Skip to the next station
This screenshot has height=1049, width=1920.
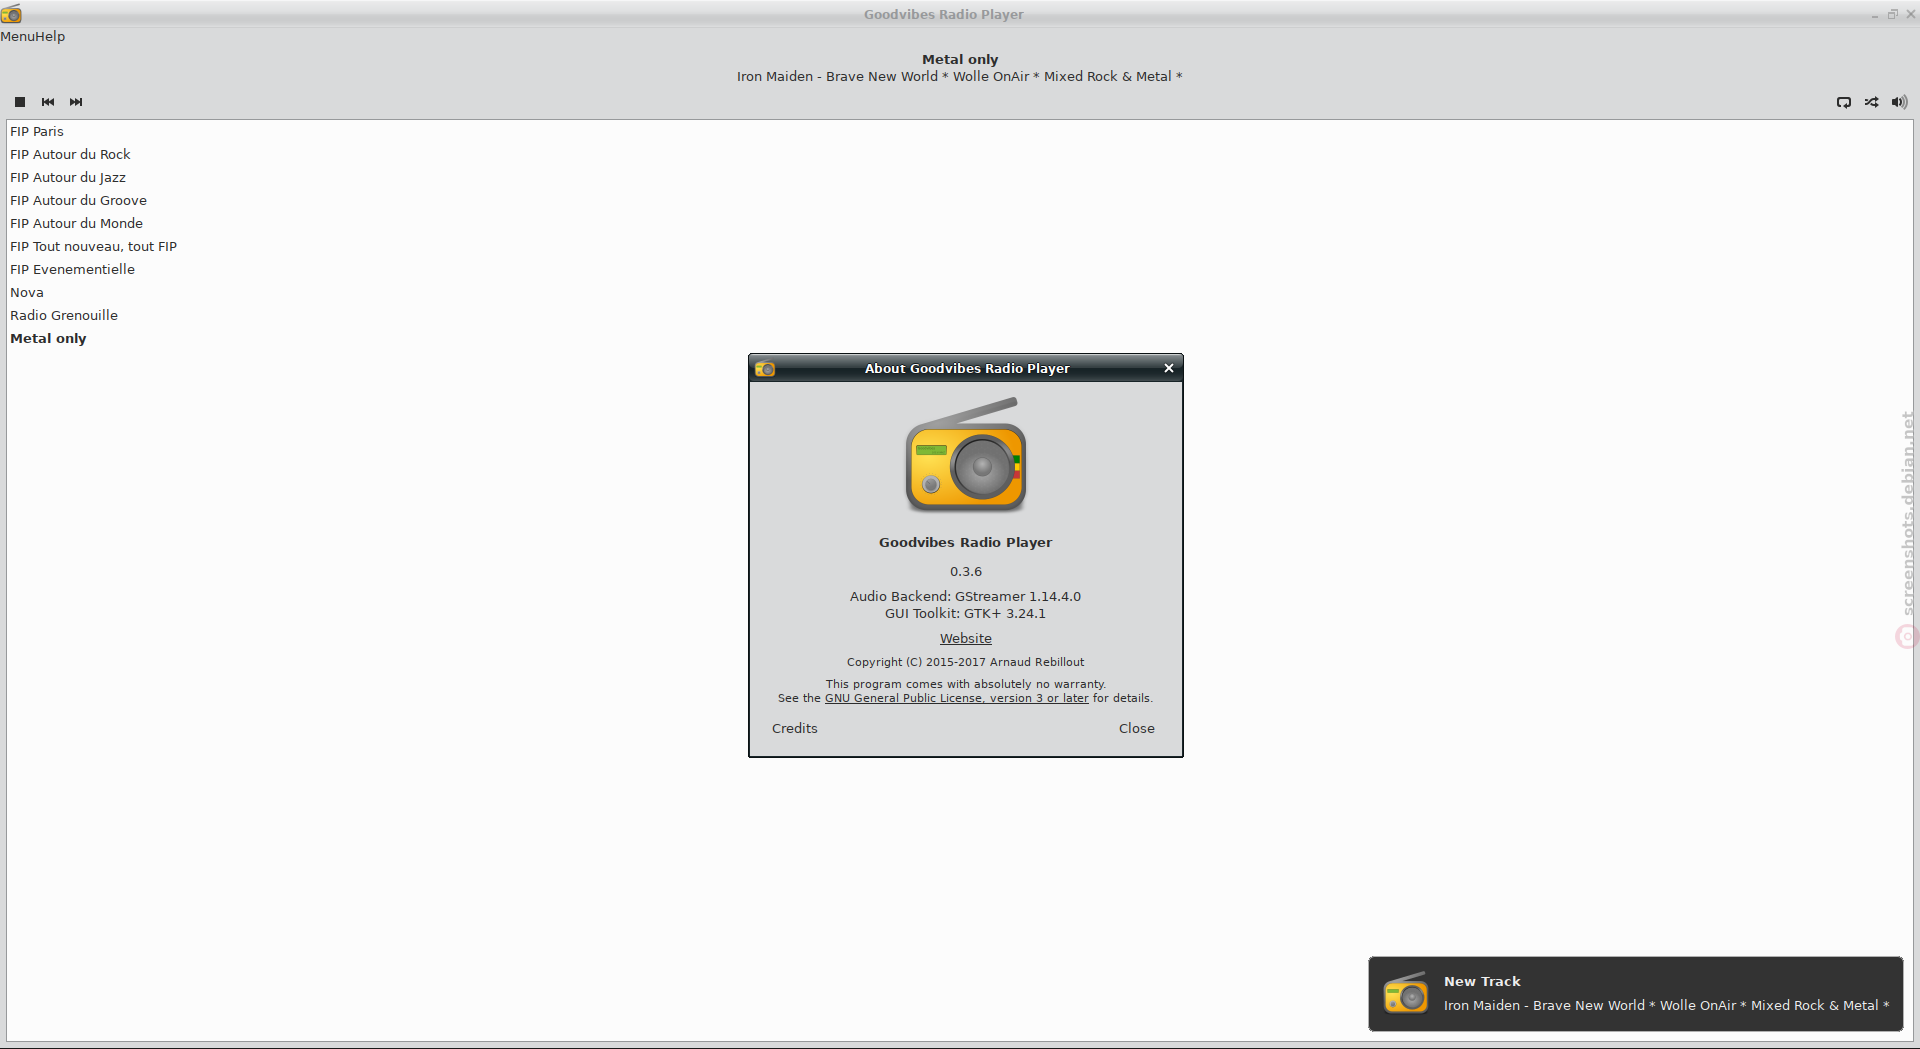pyautogui.click(x=76, y=102)
